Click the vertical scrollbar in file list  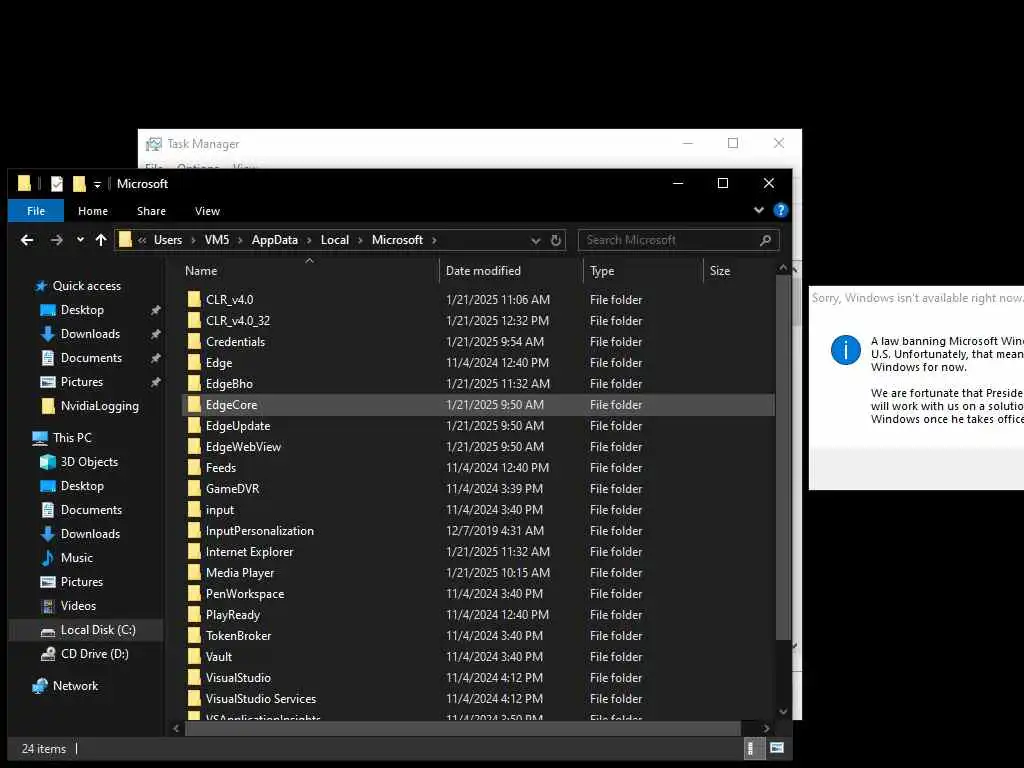click(x=783, y=457)
